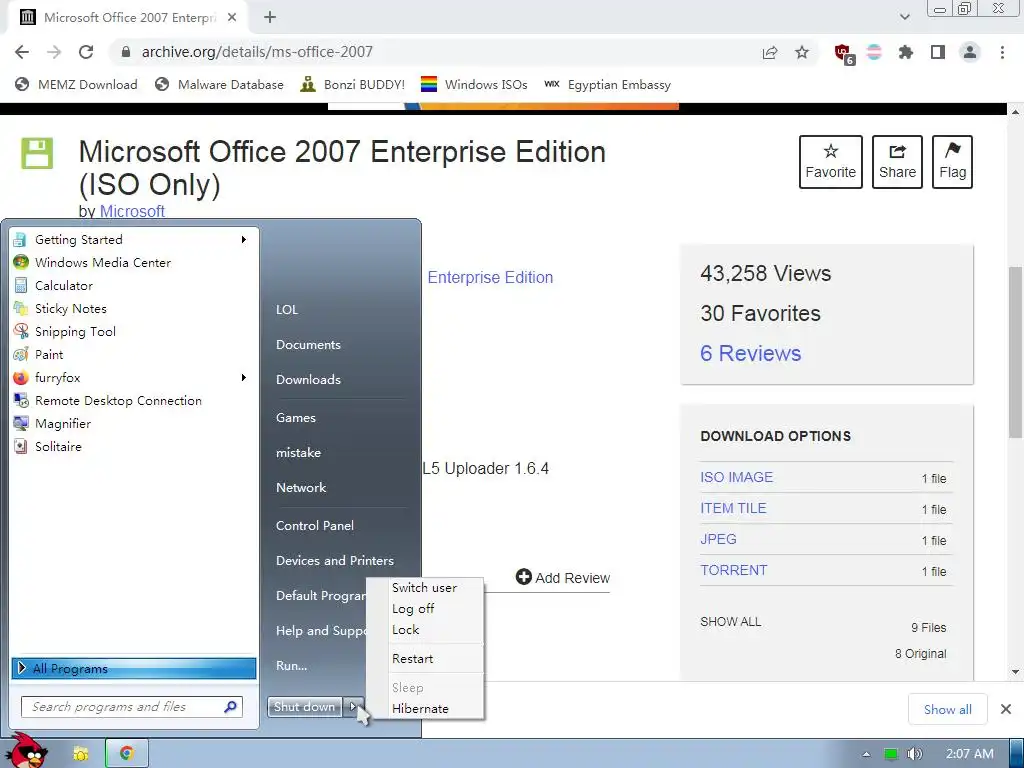Open the Chrome profile avatar
1024x768 pixels.
[x=970, y=52]
